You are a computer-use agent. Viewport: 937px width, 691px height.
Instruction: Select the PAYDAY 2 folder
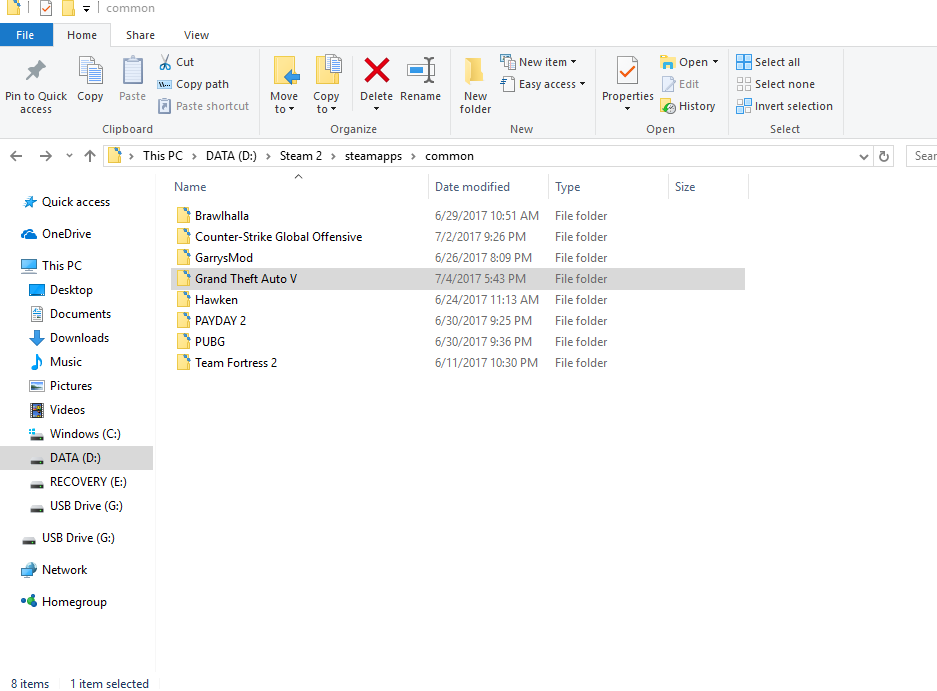[x=458, y=321]
